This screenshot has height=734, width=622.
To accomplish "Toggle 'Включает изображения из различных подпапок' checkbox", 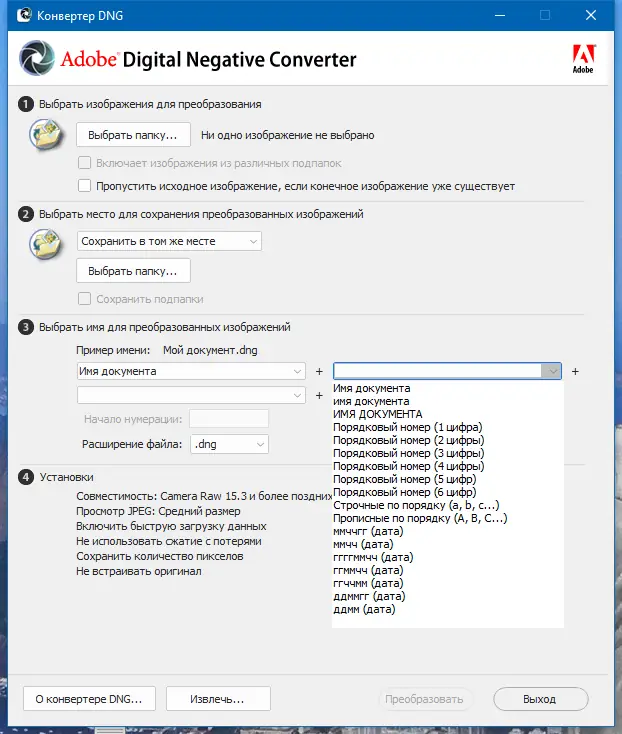I will (84, 162).
